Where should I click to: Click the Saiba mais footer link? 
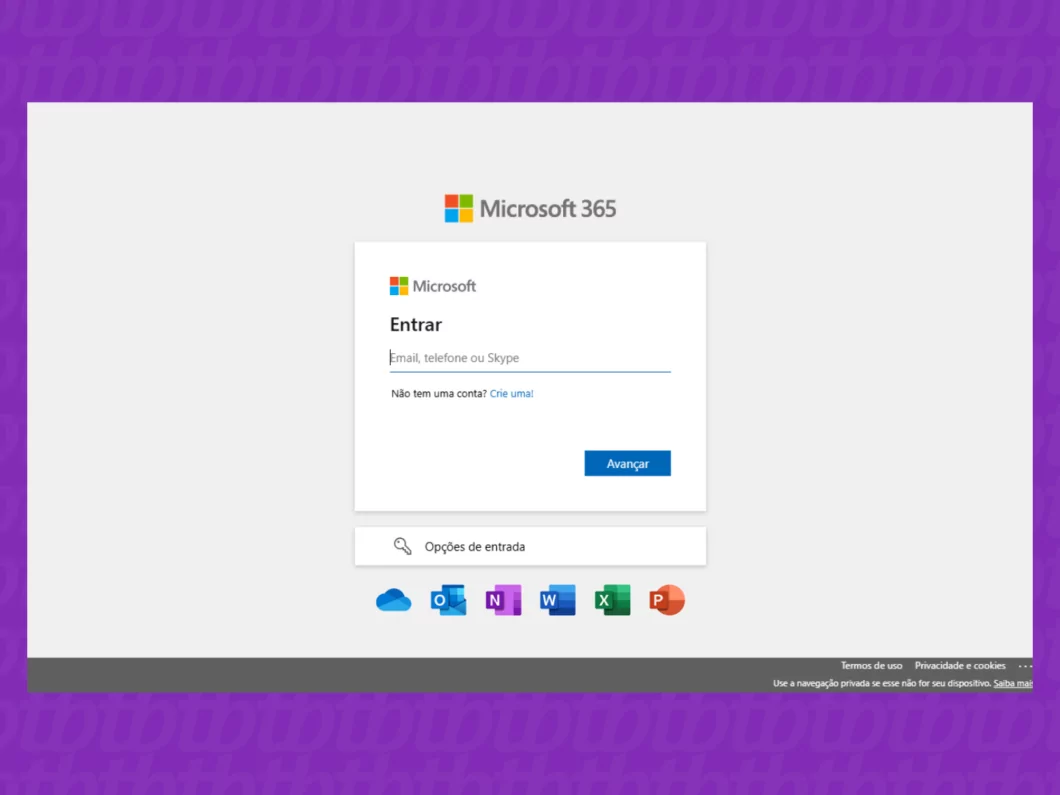coord(1013,683)
